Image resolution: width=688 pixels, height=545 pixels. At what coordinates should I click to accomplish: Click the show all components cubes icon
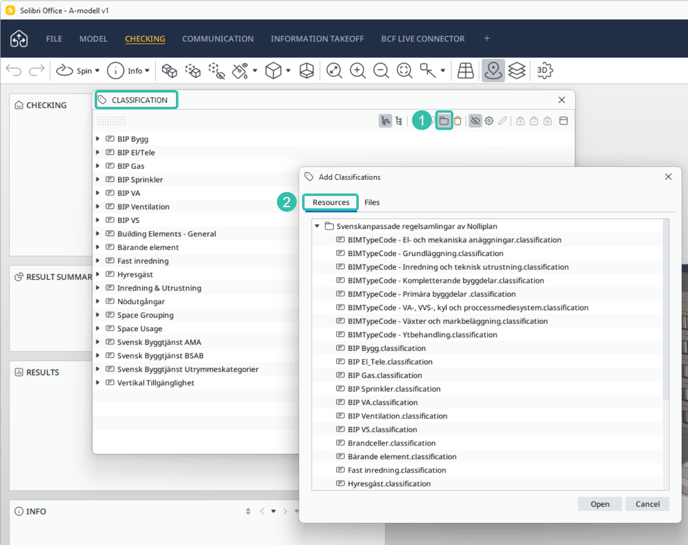[x=169, y=70]
